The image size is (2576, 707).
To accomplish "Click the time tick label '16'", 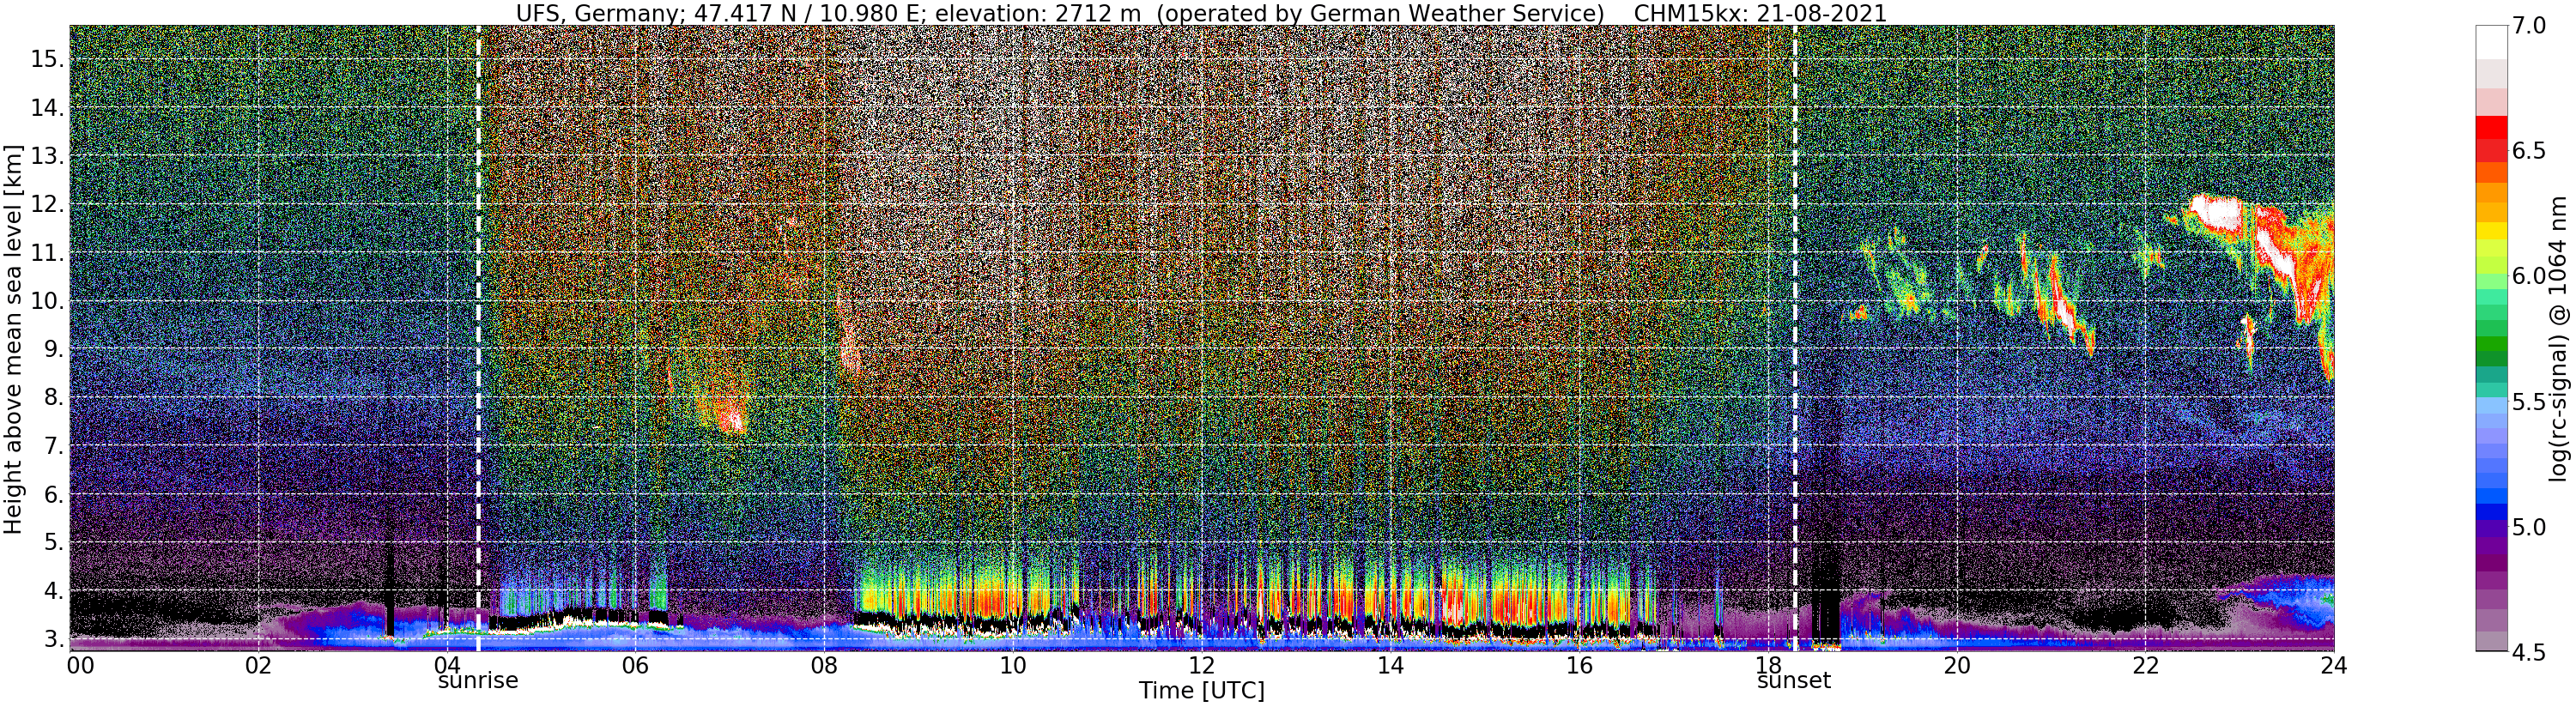I will (1579, 665).
